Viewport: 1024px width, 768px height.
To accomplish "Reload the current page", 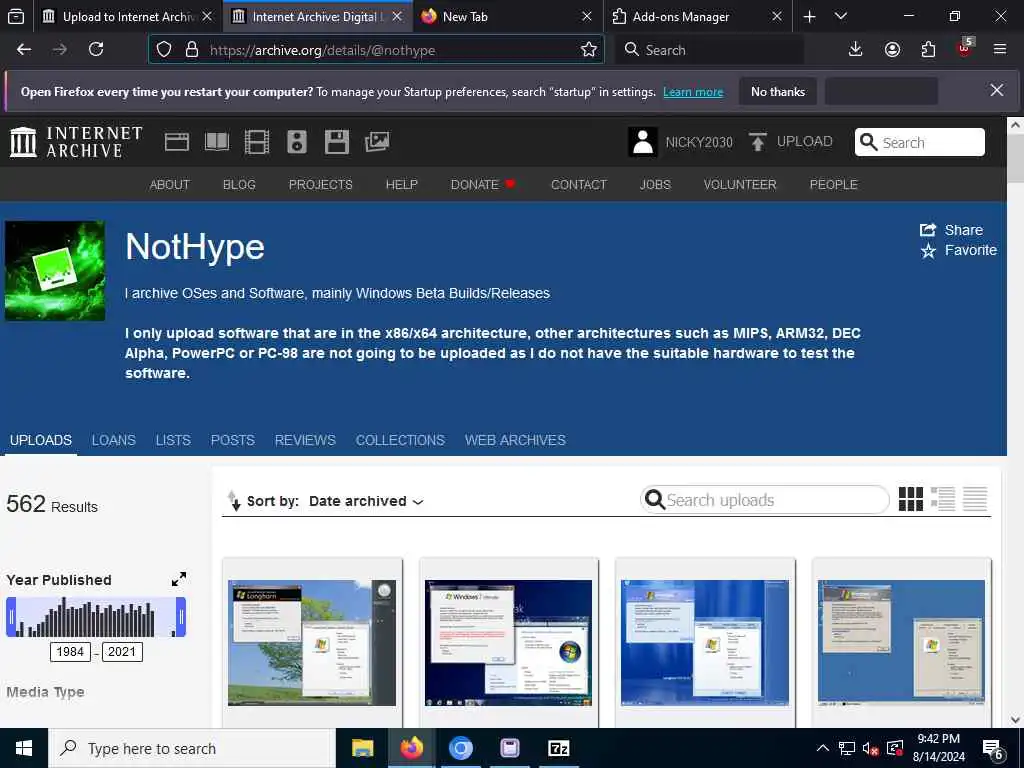I will tap(96, 49).
